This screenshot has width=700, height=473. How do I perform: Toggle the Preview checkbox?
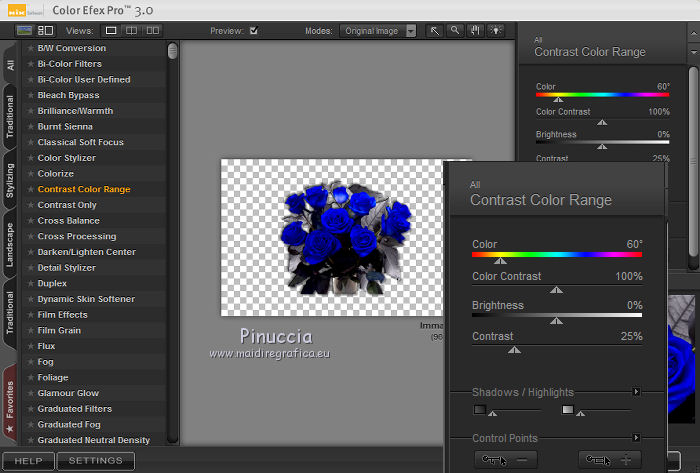pos(254,30)
